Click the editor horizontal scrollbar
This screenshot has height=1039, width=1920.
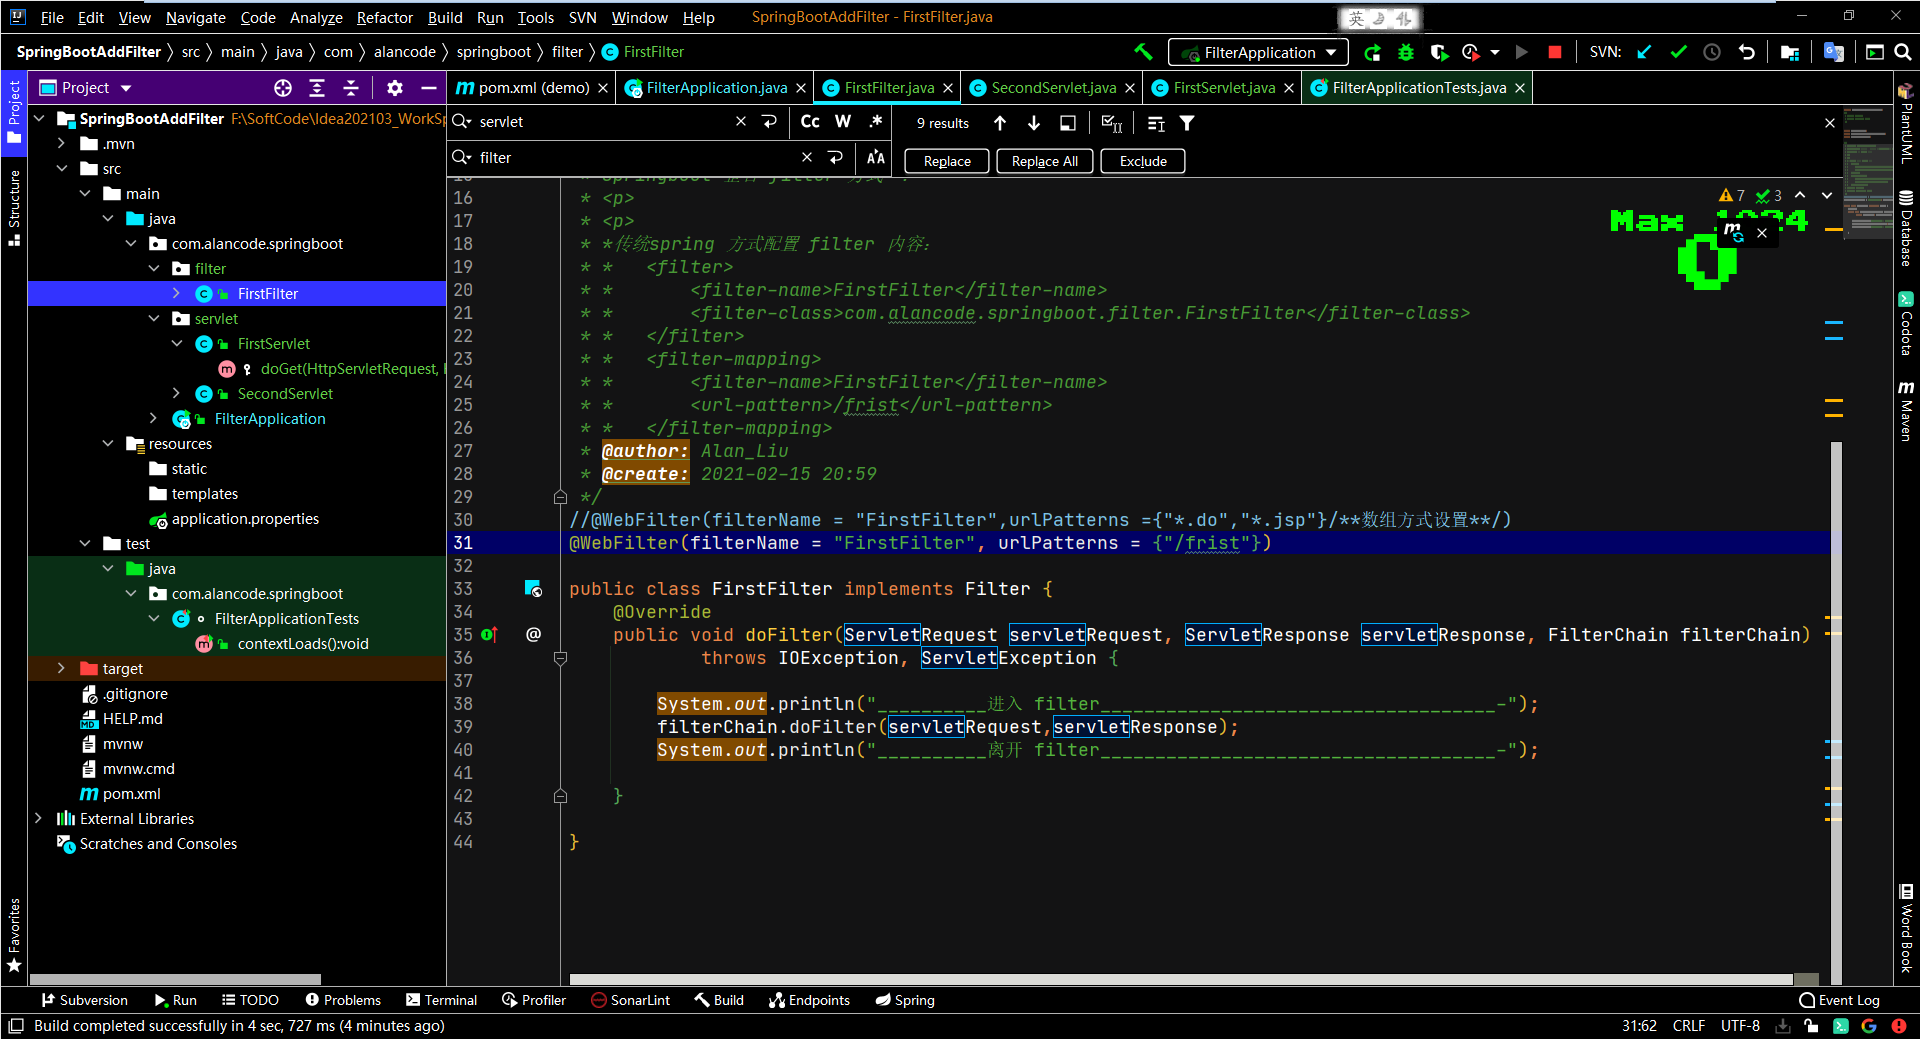(1180, 979)
